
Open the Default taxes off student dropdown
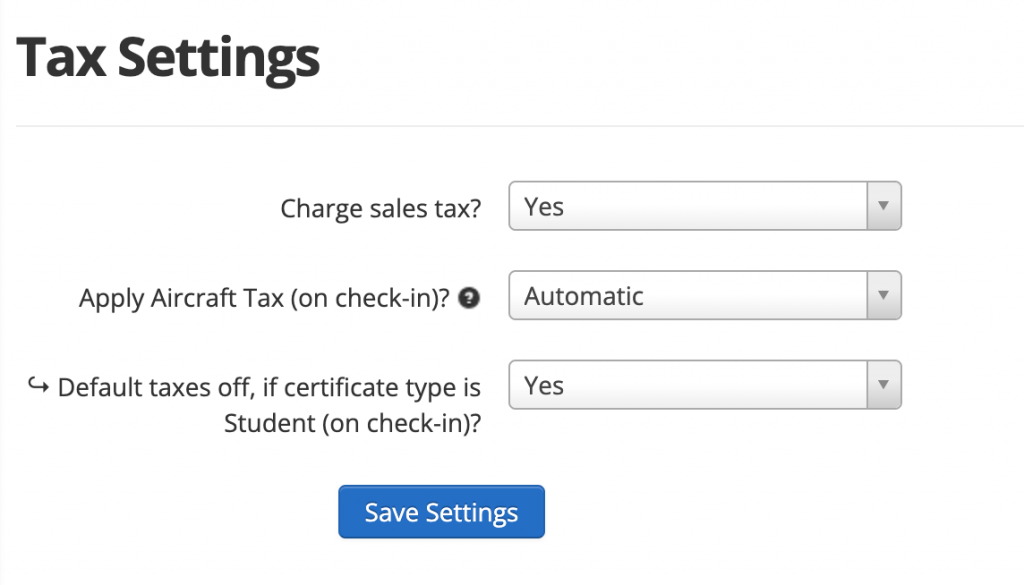pos(704,385)
